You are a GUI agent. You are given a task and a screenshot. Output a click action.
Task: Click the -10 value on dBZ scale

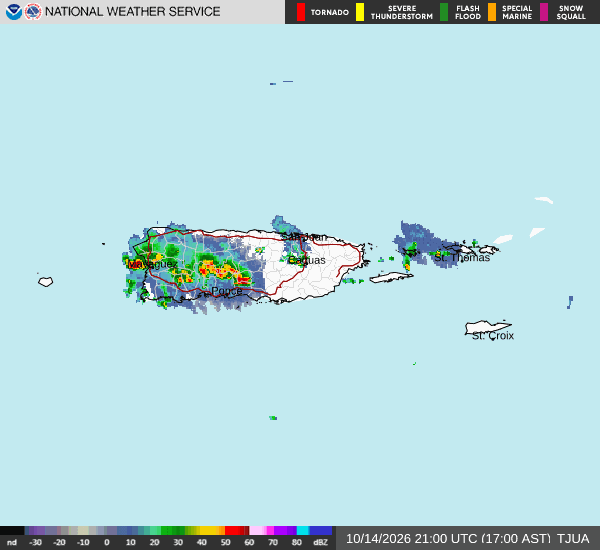tap(83, 542)
